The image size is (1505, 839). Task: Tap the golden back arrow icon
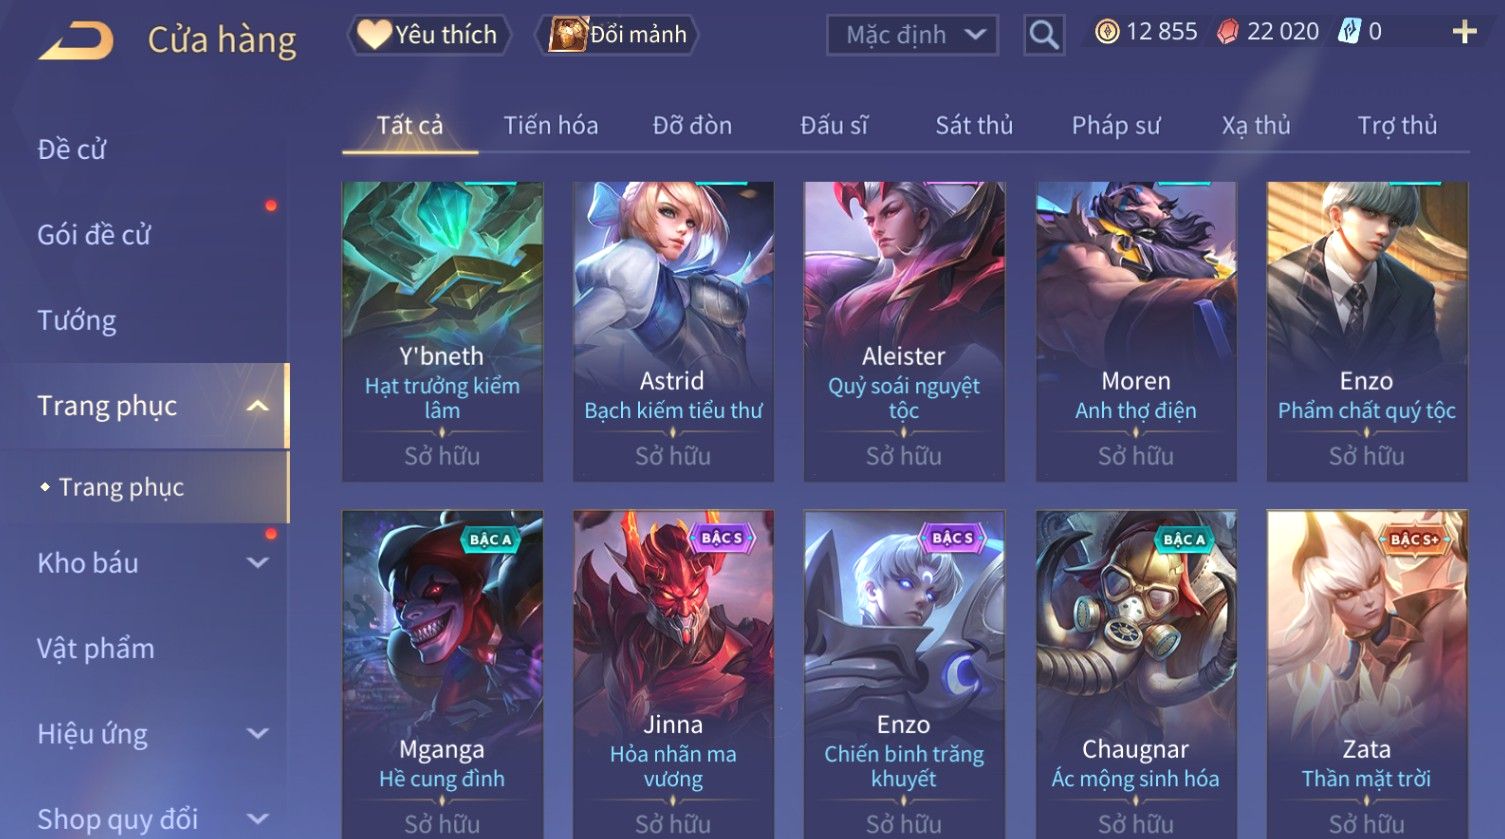coord(76,40)
